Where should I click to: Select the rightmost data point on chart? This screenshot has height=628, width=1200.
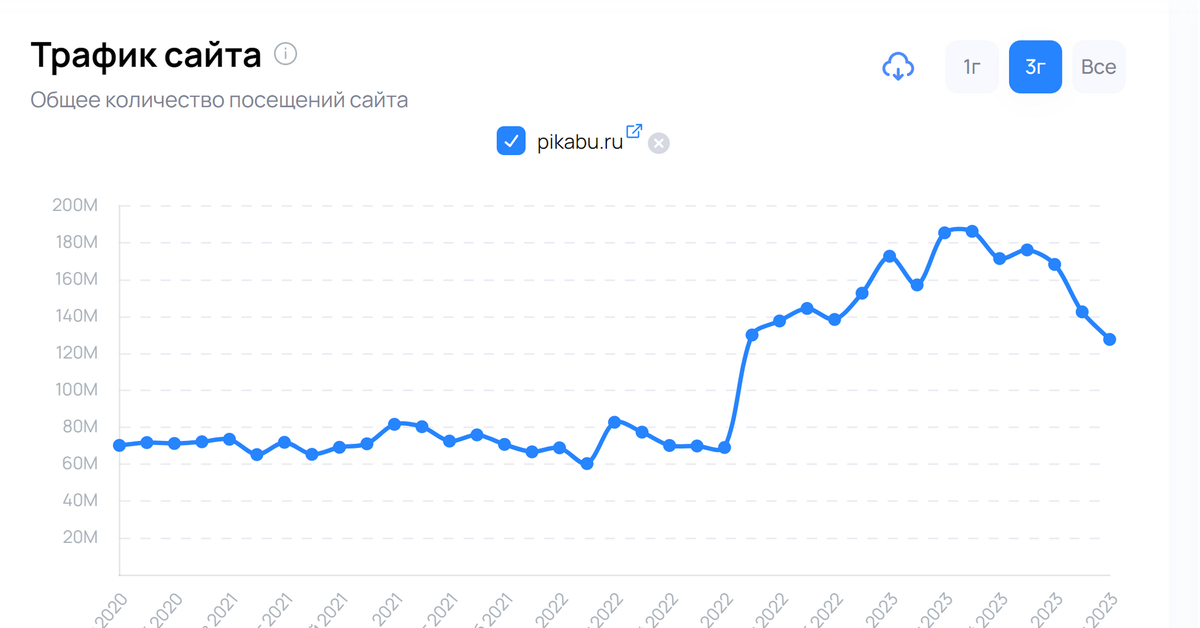pos(1110,340)
